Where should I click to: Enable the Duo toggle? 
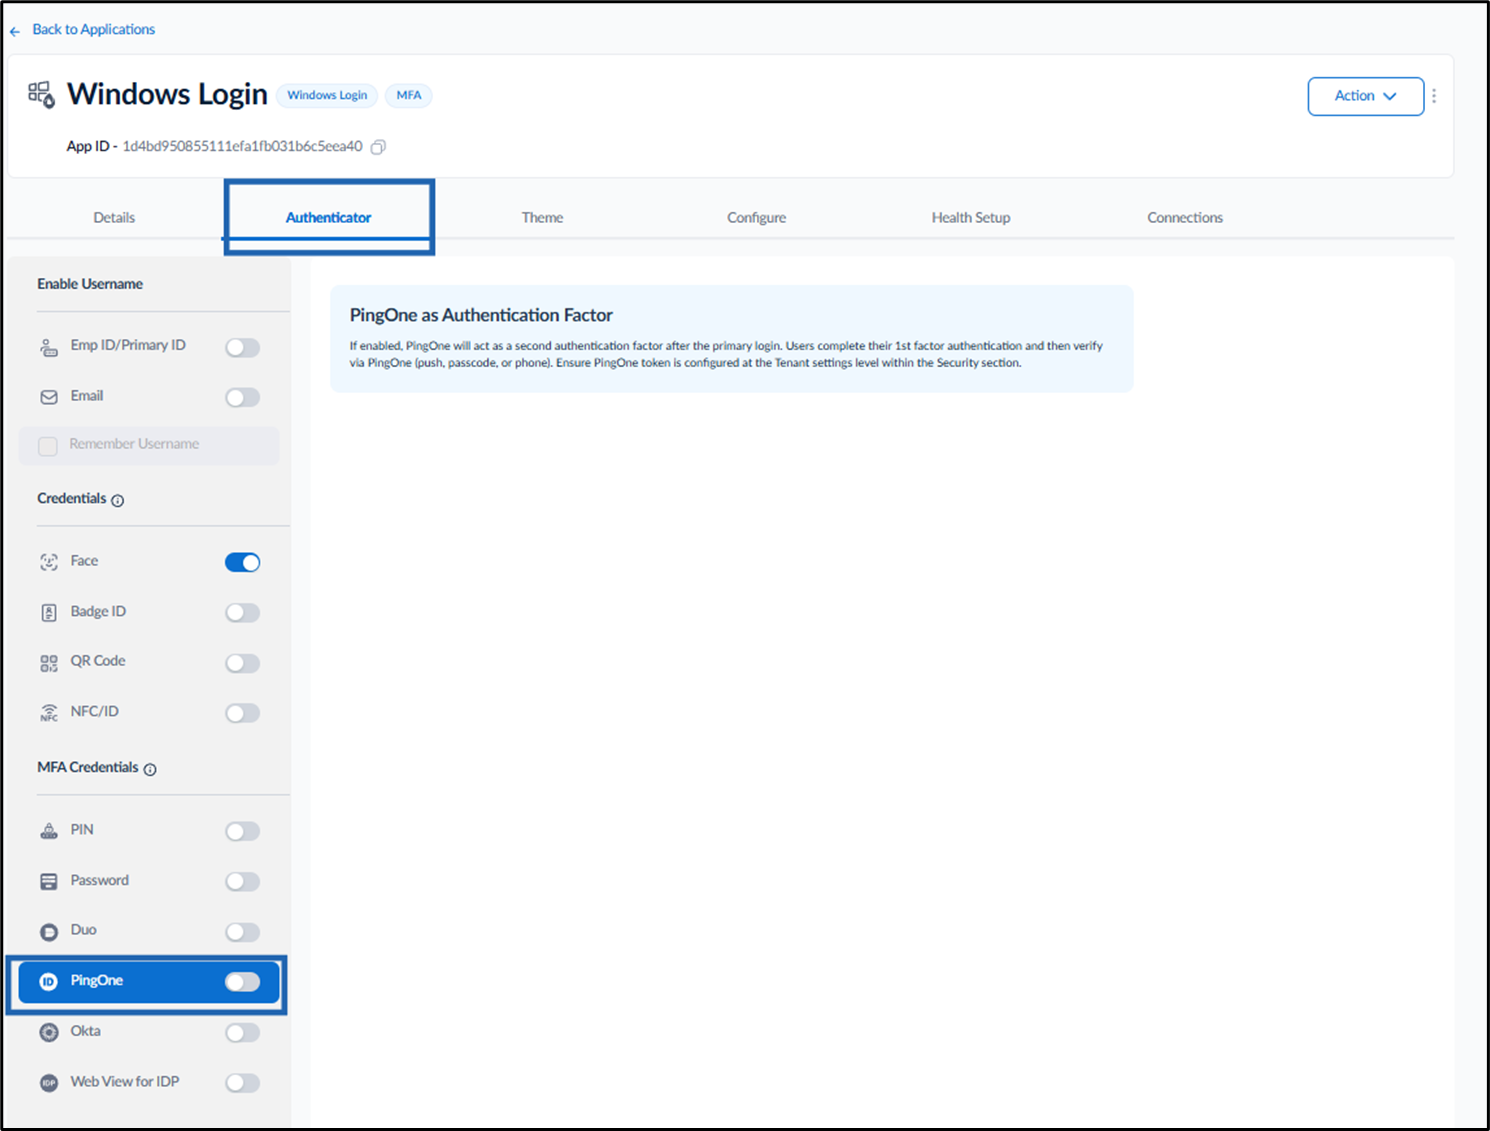pos(242,932)
